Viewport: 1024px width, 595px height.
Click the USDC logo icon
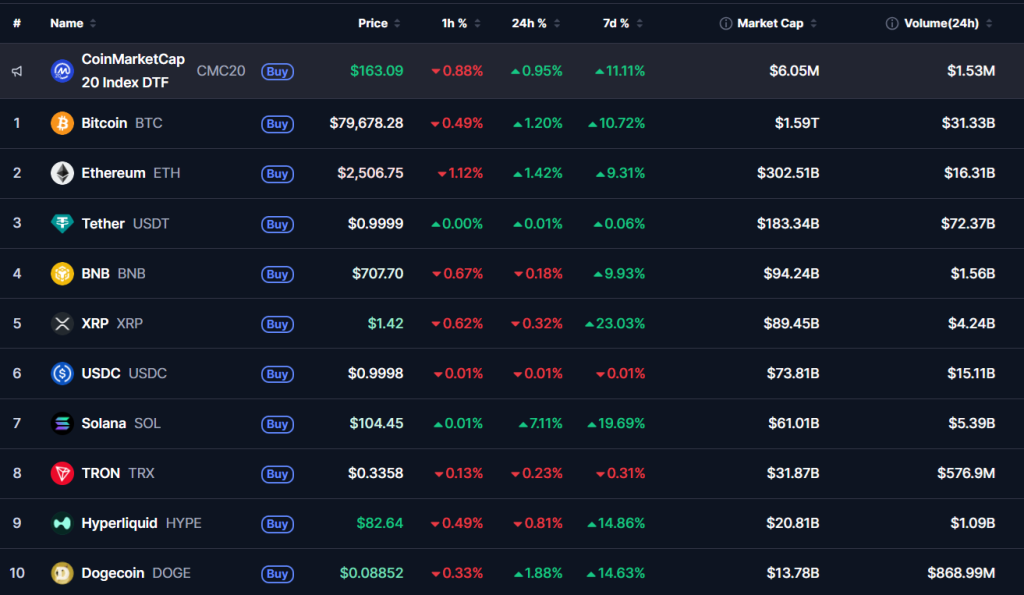click(x=62, y=373)
